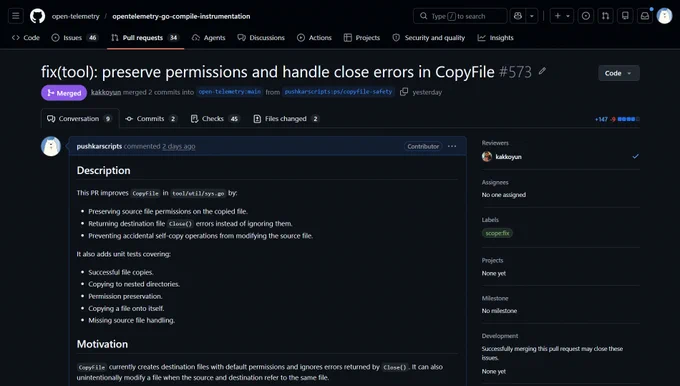Open the repositories icon in header
This screenshot has width=680, height=386.
625,16
